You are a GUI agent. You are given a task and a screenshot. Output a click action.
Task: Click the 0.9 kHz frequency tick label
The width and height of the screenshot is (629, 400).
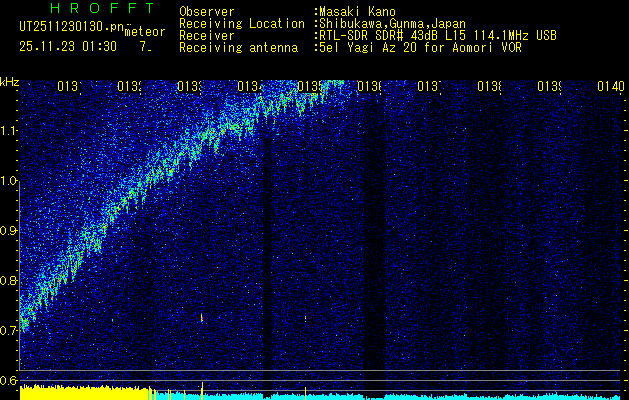[x=10, y=231]
